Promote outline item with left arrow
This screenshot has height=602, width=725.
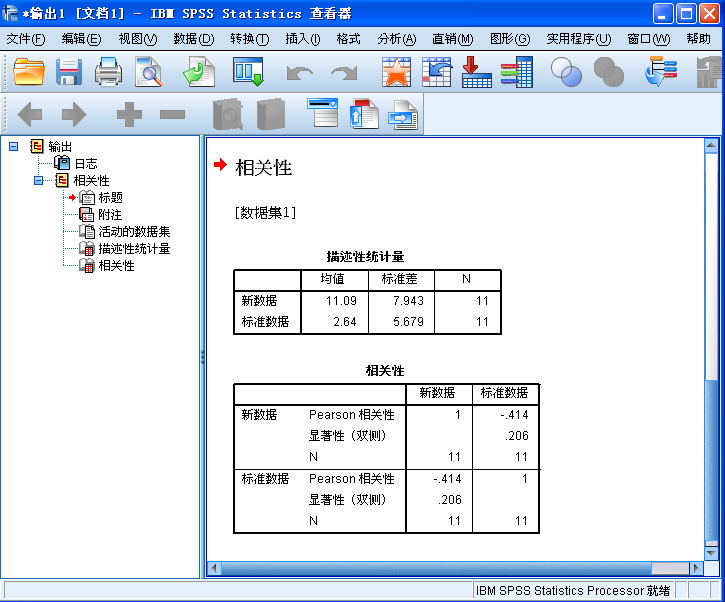(x=30, y=114)
